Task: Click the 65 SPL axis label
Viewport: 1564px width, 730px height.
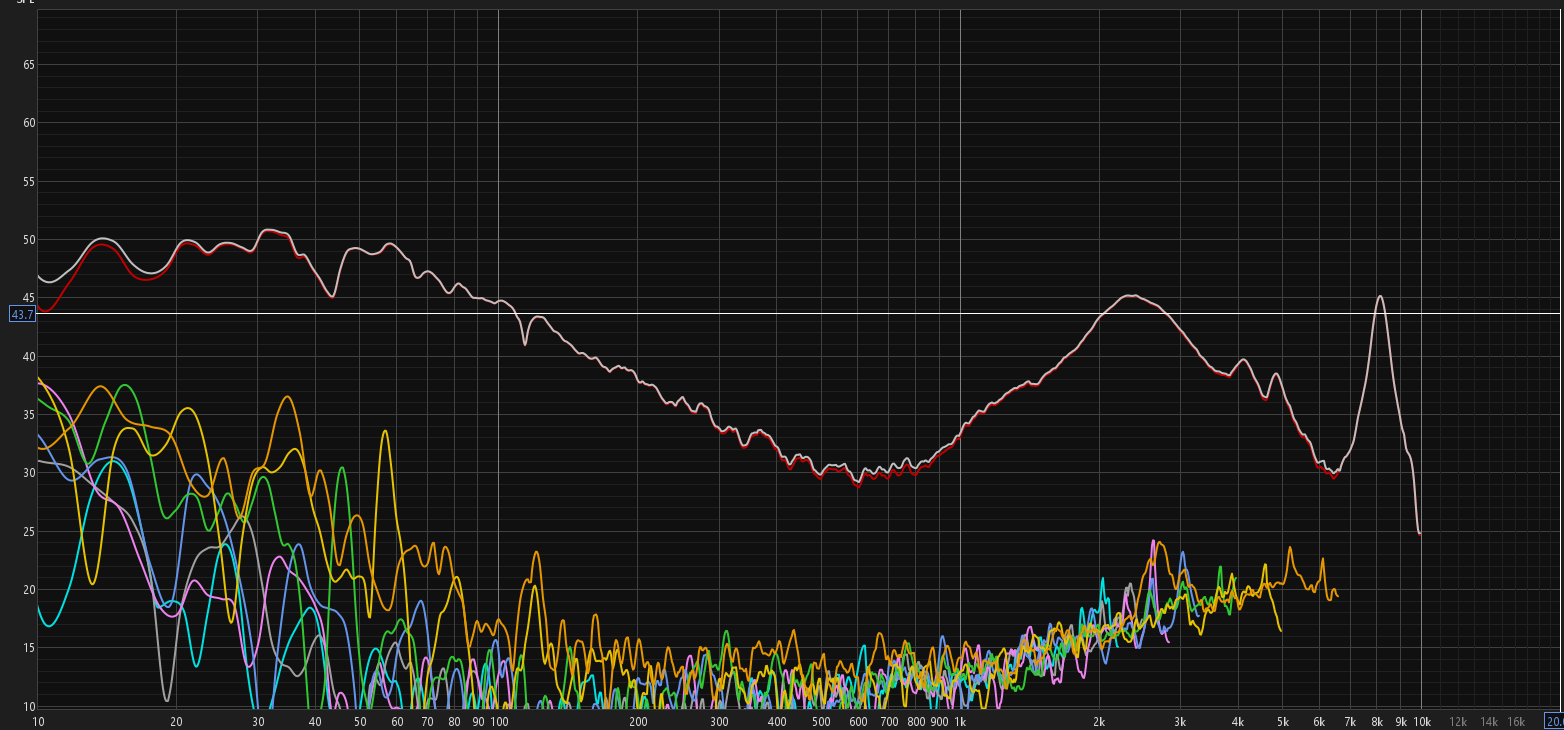Action: click(29, 65)
